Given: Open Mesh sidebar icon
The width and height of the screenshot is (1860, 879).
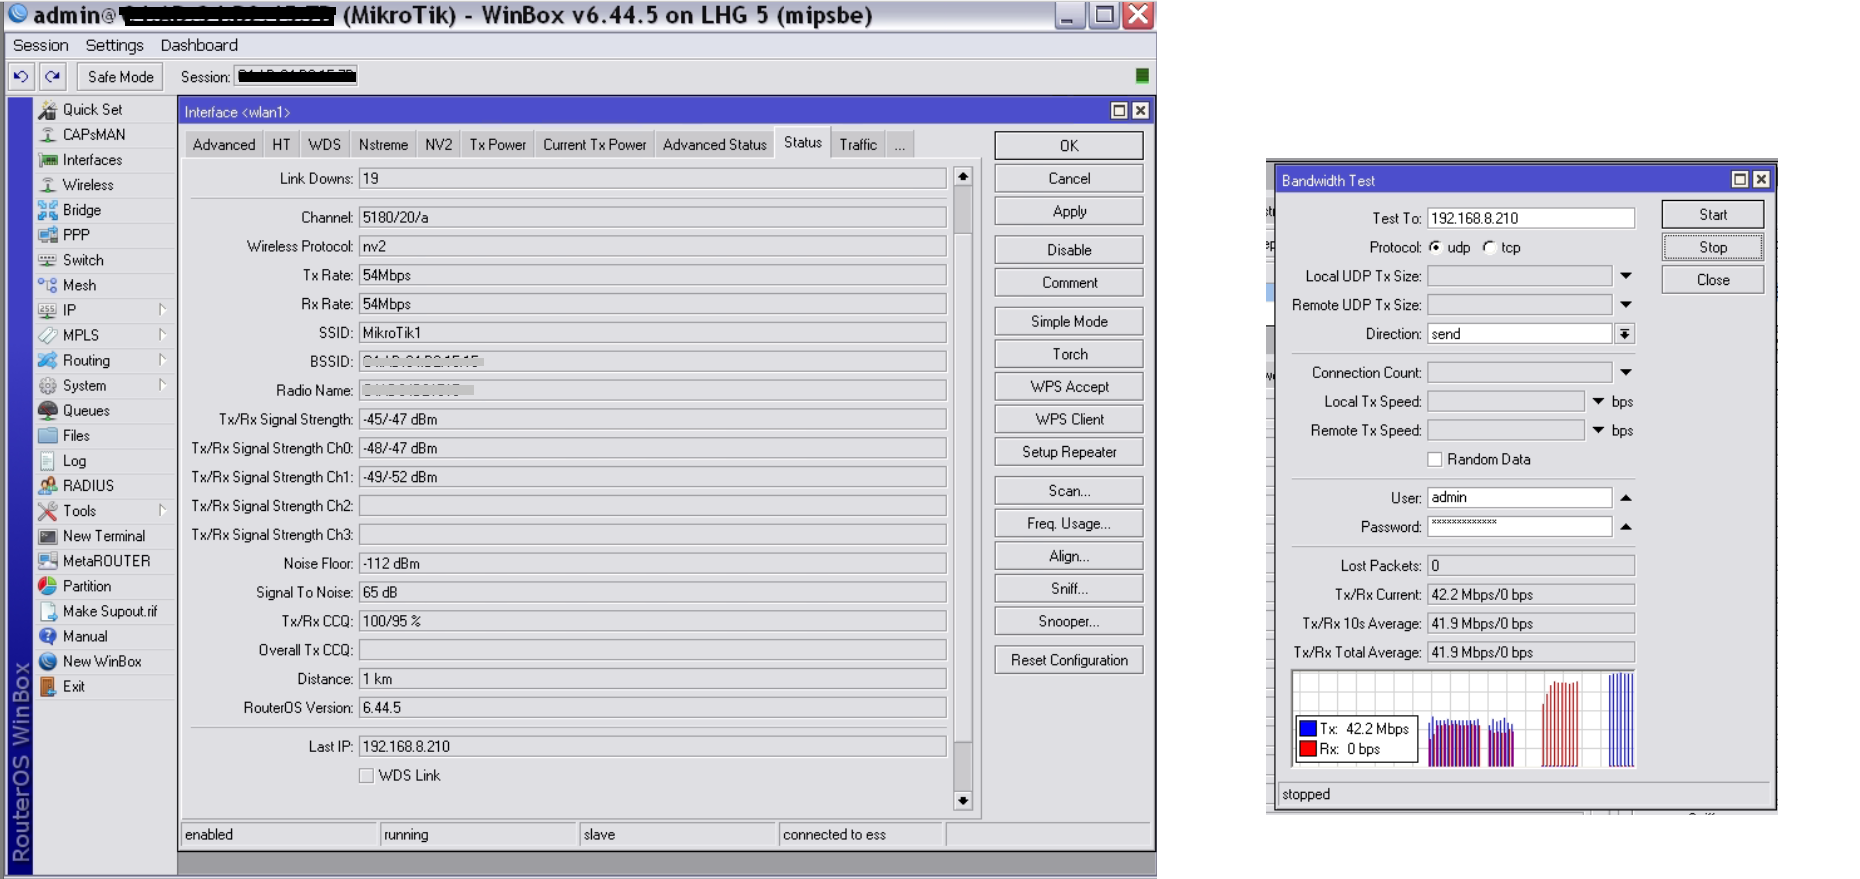Looking at the screenshot, I should pos(47,285).
